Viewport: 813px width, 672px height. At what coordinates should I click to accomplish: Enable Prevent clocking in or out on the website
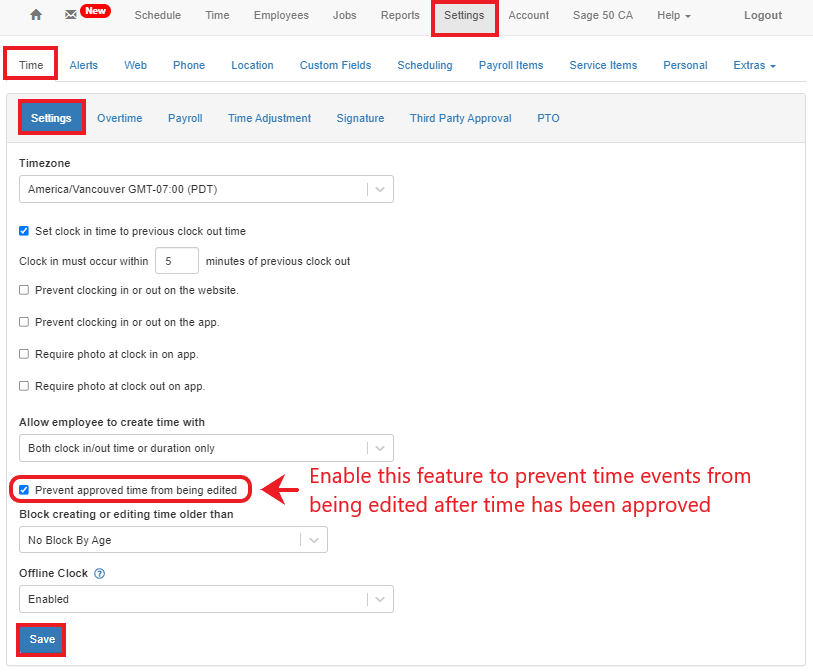(x=24, y=290)
